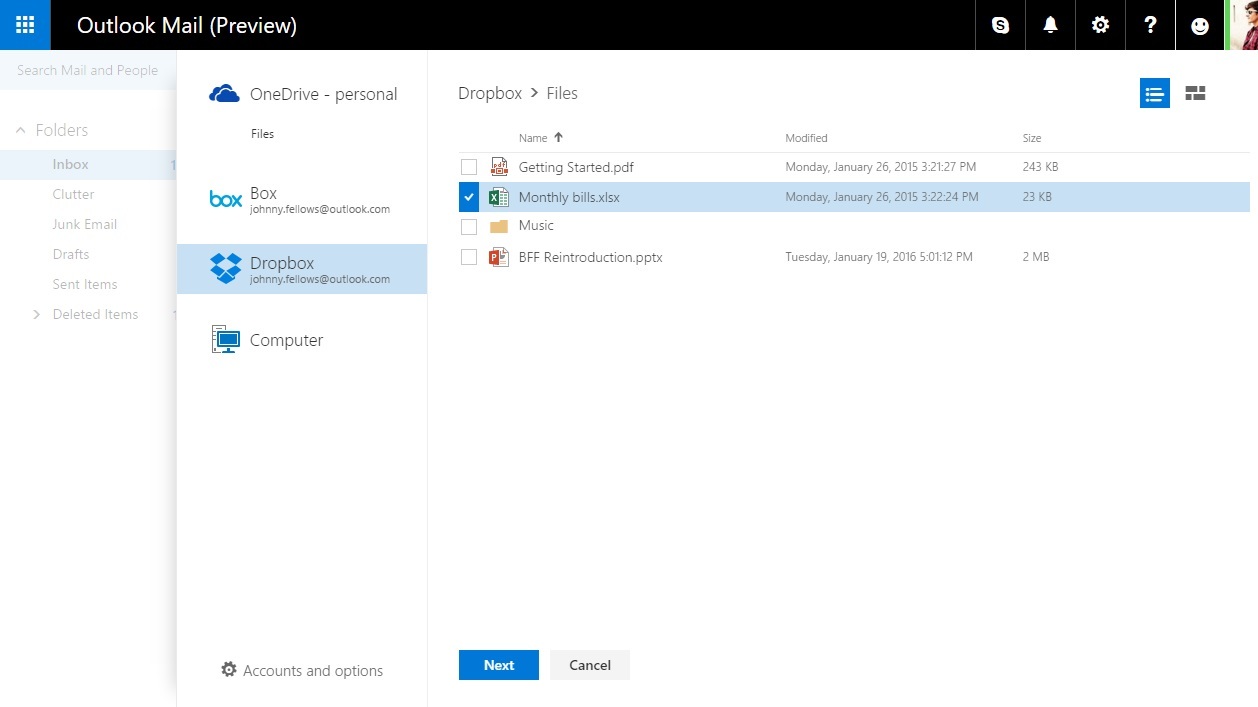The width and height of the screenshot is (1258, 707).
Task: Click the Getting Started PDF file icon
Action: 498,167
